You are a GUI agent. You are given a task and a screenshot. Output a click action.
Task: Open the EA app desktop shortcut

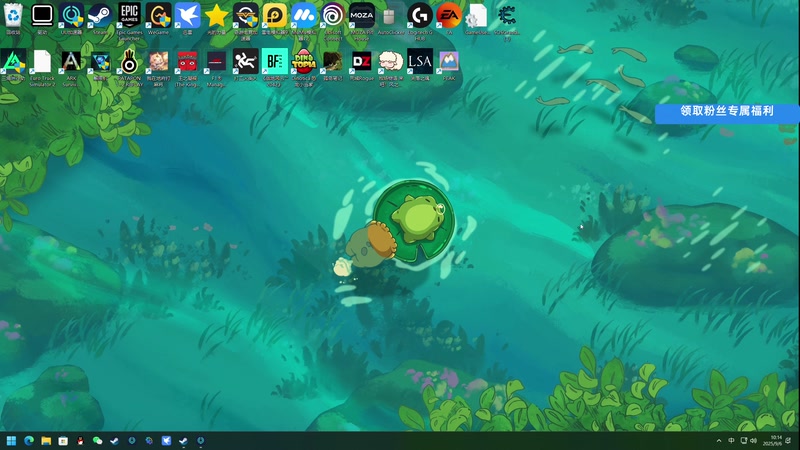449,16
